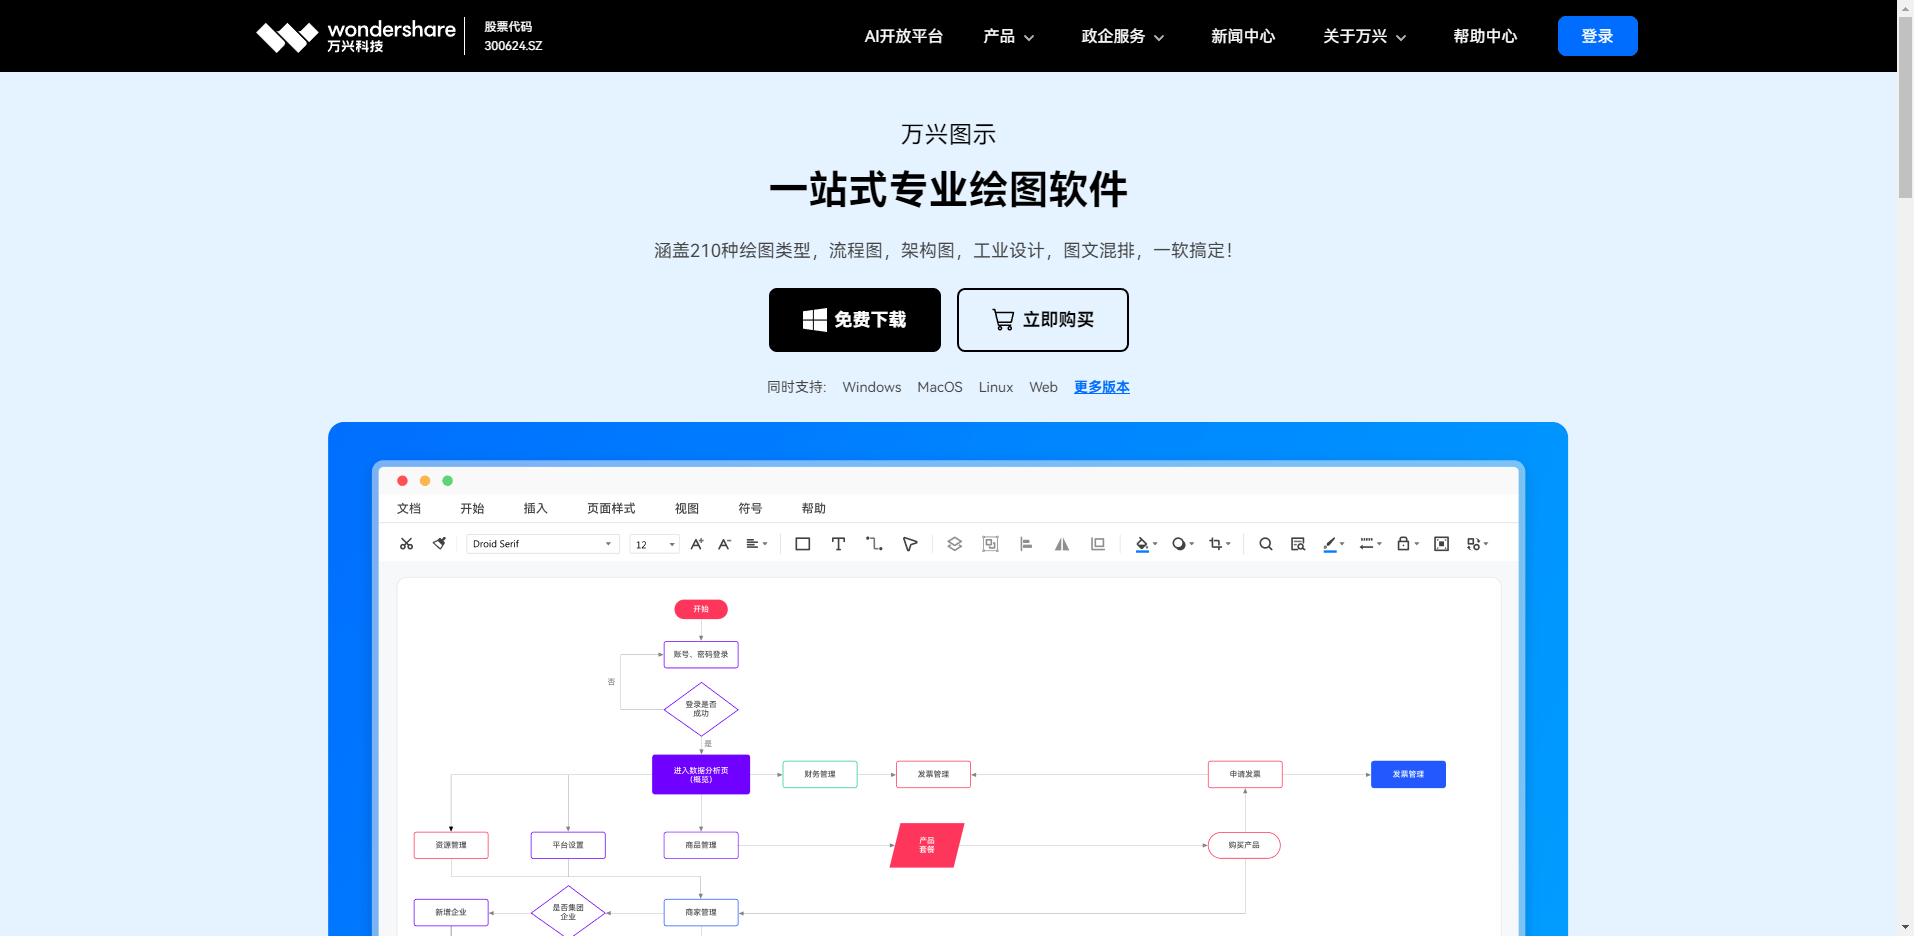
Task: Click the 登录是否成功 diamond node
Action: point(701,709)
